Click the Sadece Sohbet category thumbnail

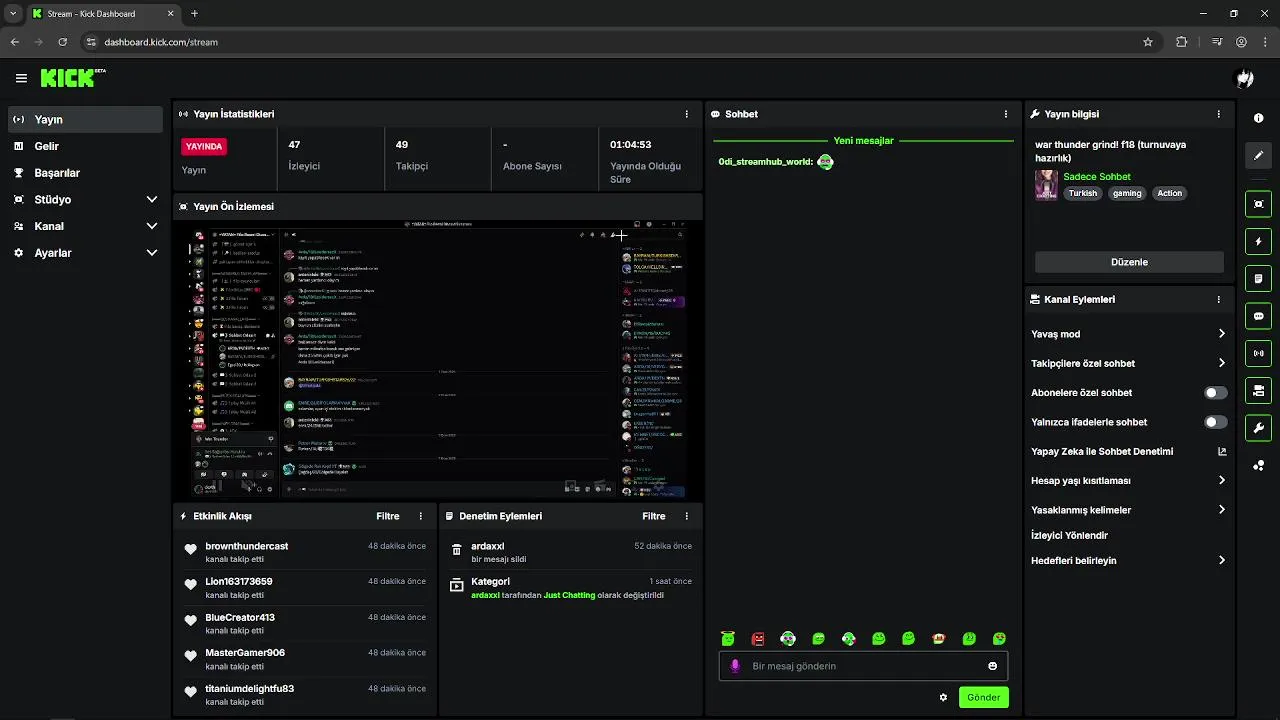(x=1046, y=185)
